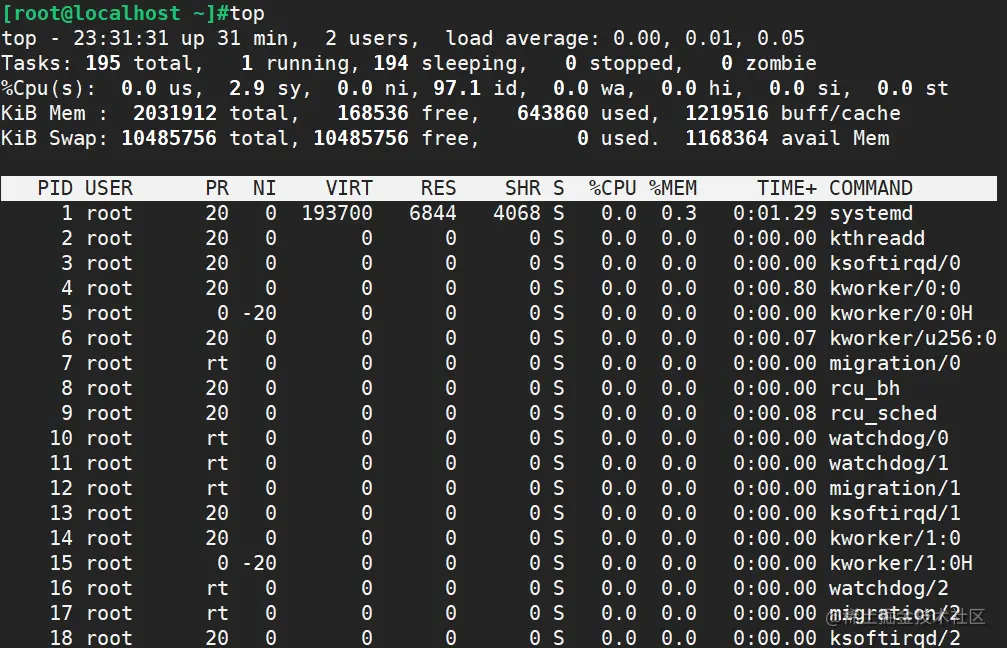Image resolution: width=1007 pixels, height=648 pixels.
Task: Click the '193700' VIRT value for systemd
Action: tap(337, 213)
